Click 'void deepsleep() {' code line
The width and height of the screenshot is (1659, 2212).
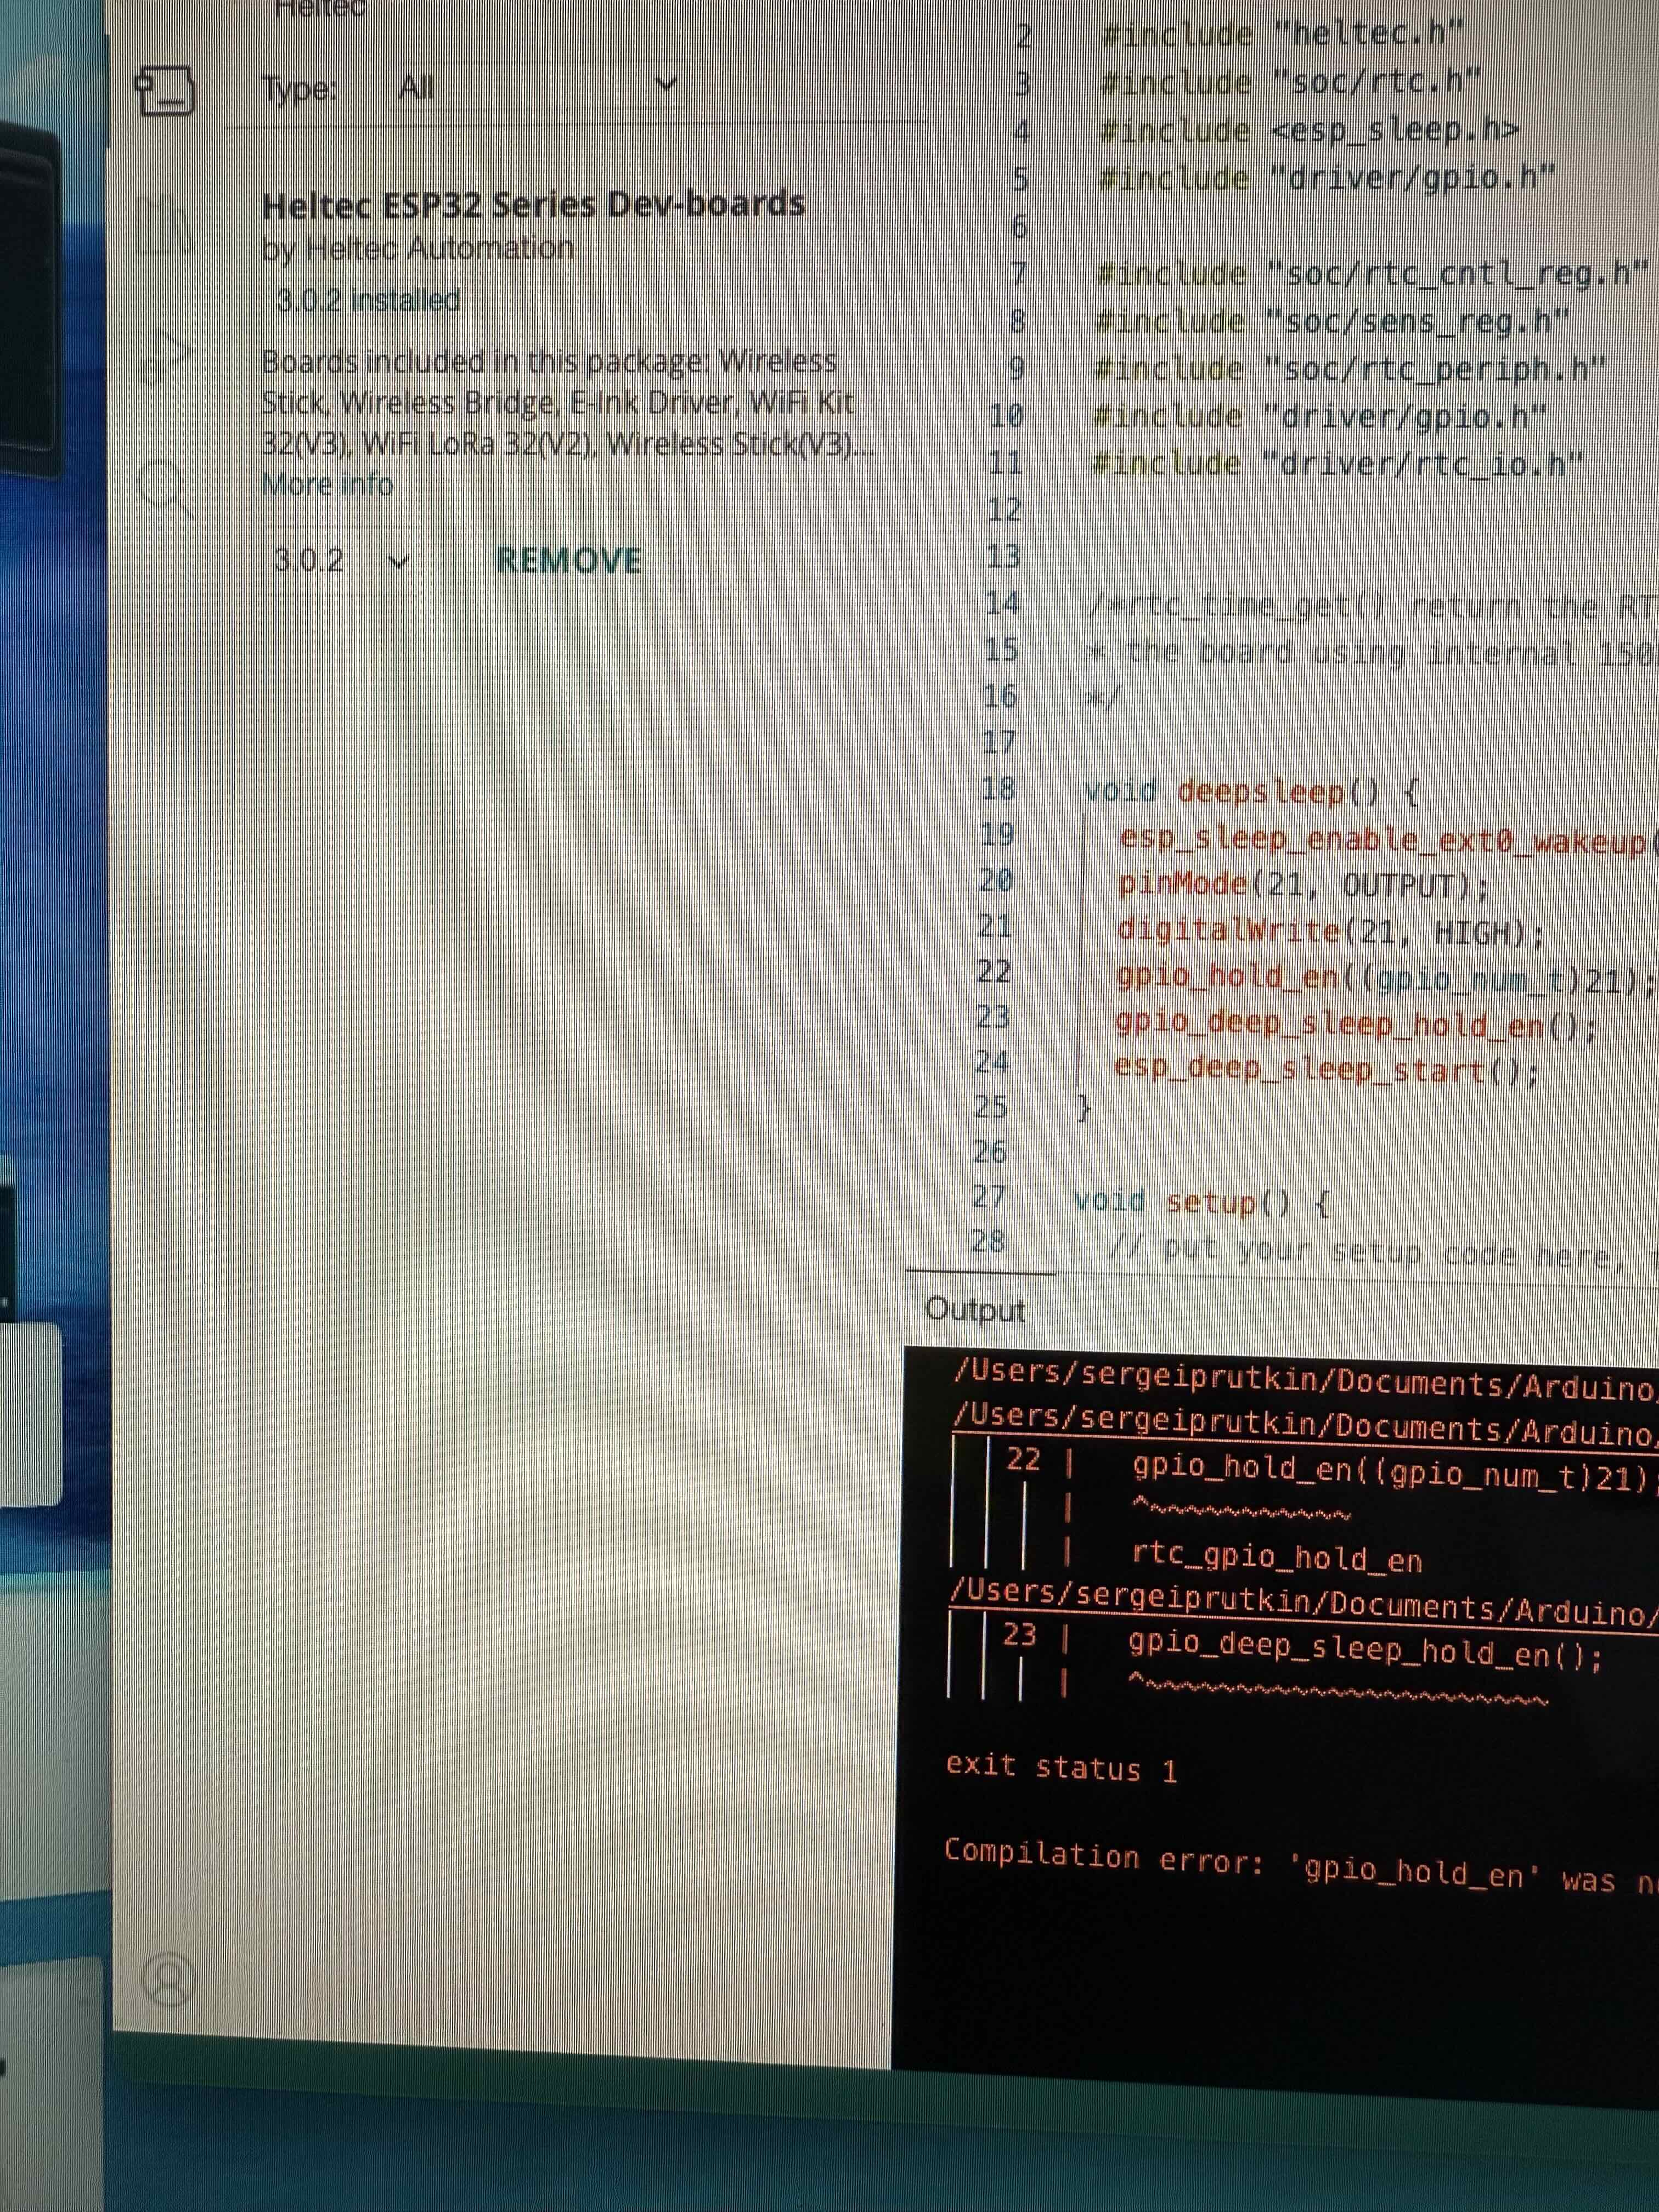click(x=1252, y=792)
